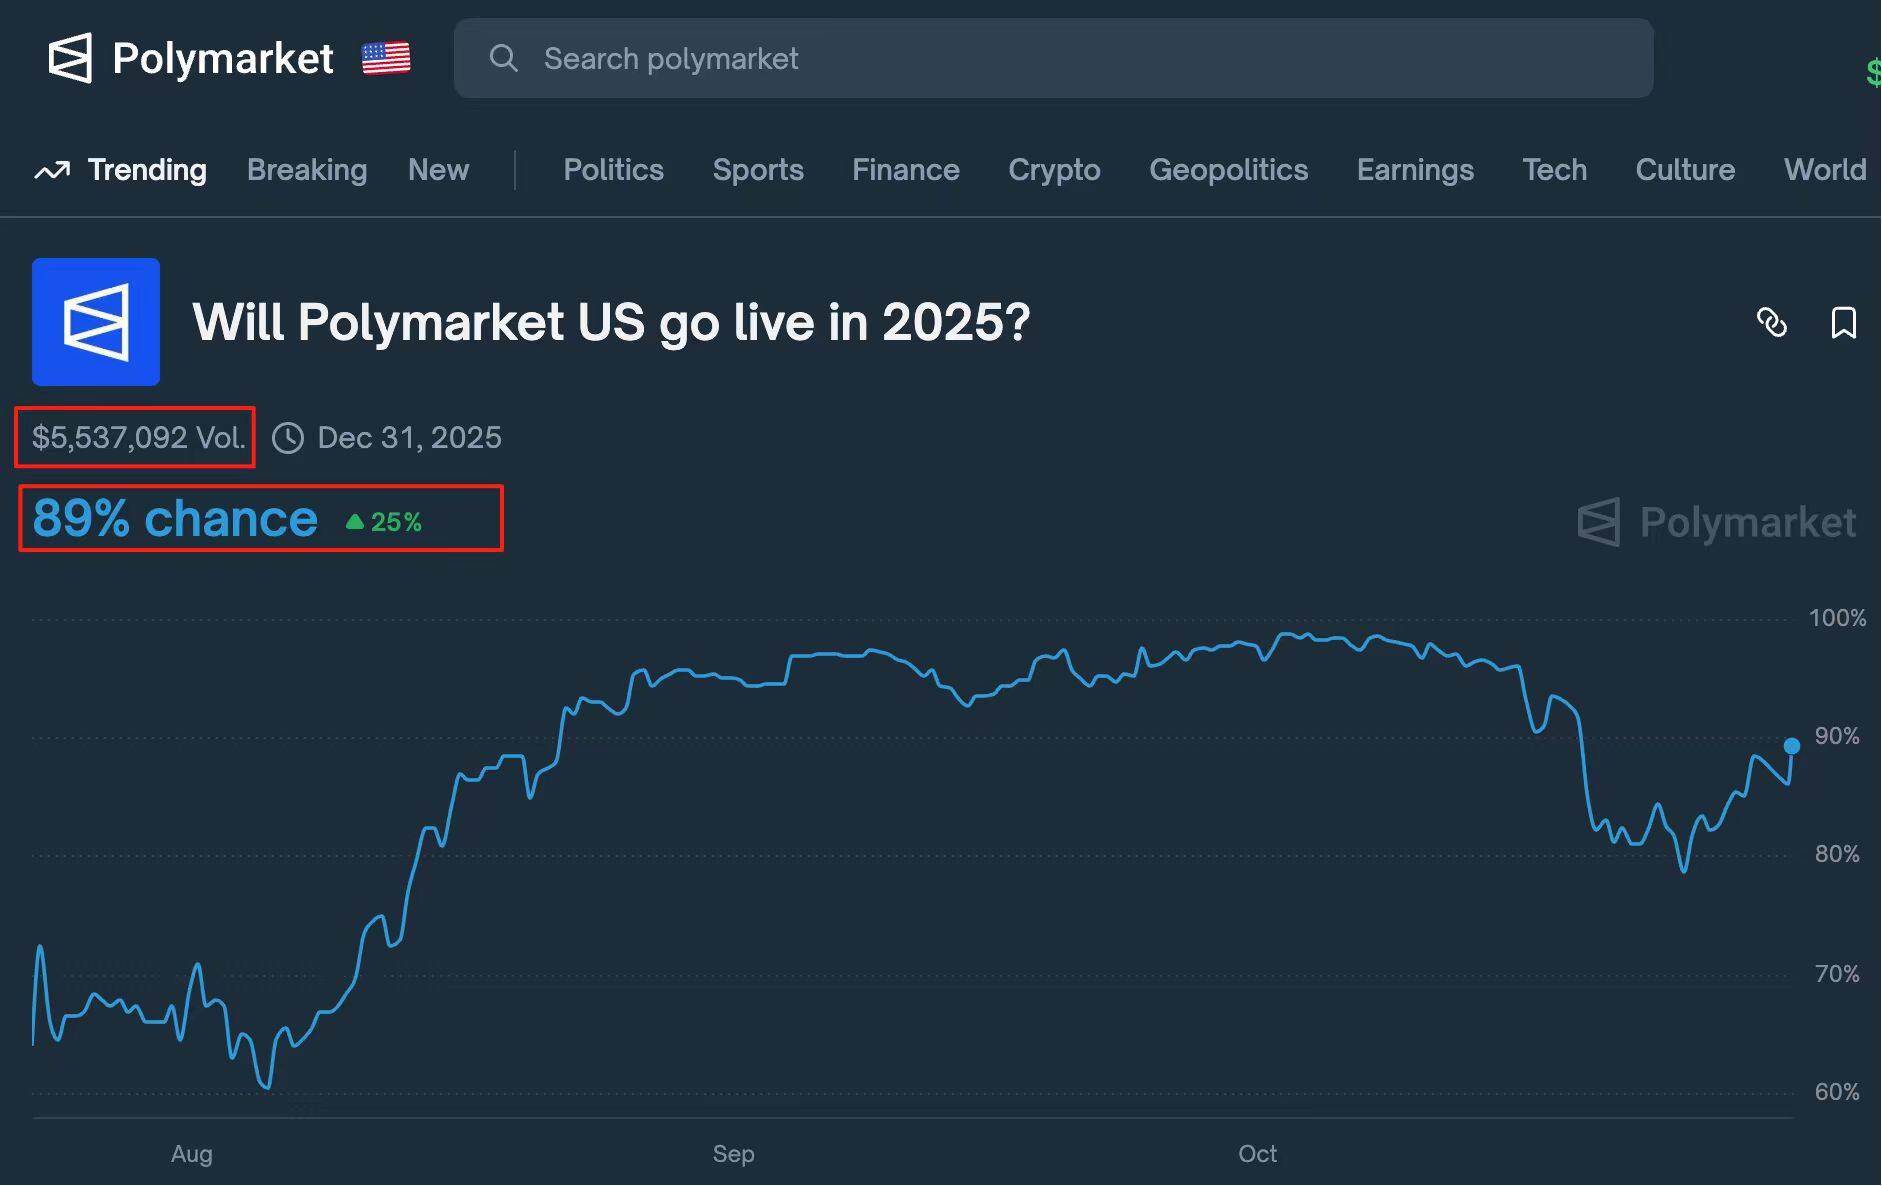Go to the Finance category
The width and height of the screenshot is (1882, 1186).
[905, 170]
